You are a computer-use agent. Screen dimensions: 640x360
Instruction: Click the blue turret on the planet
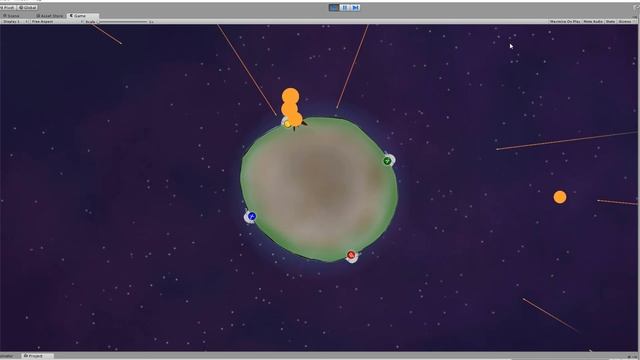point(251,217)
